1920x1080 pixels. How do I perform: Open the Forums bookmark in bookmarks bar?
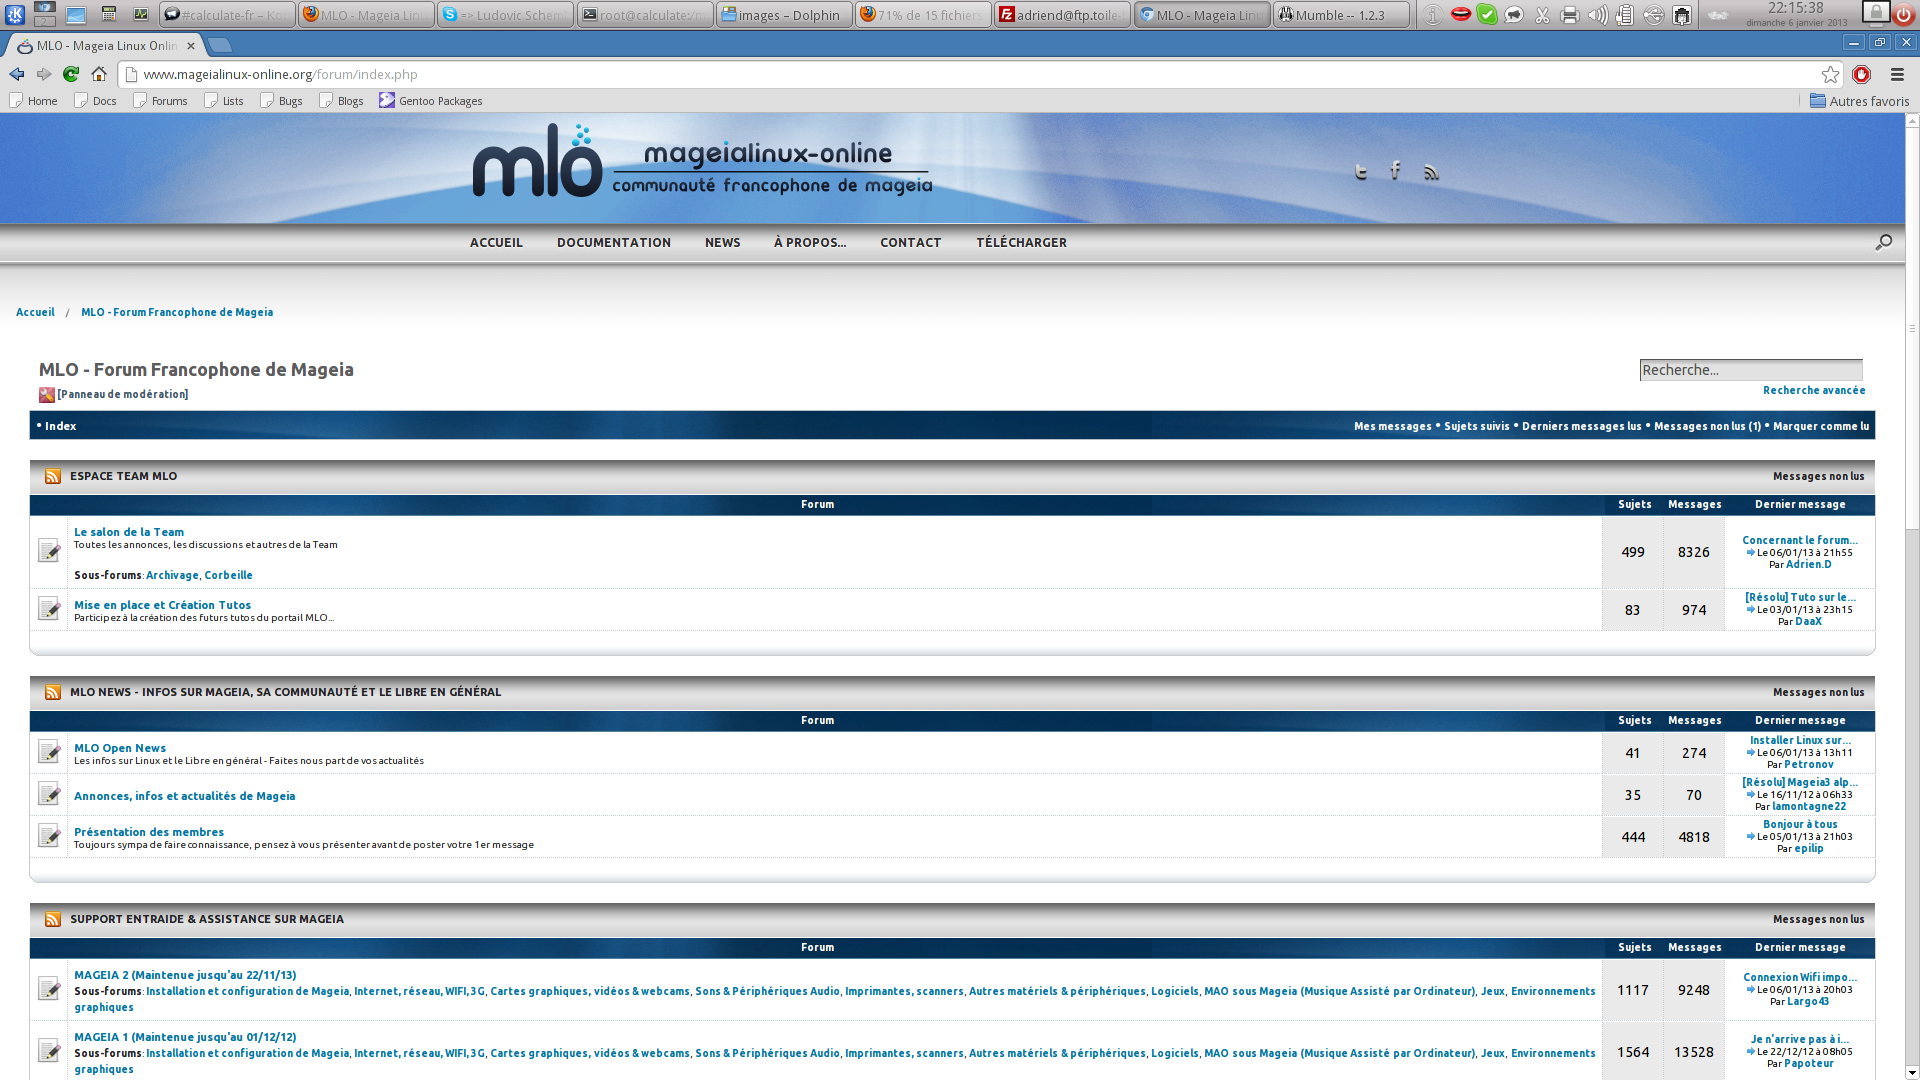click(160, 101)
